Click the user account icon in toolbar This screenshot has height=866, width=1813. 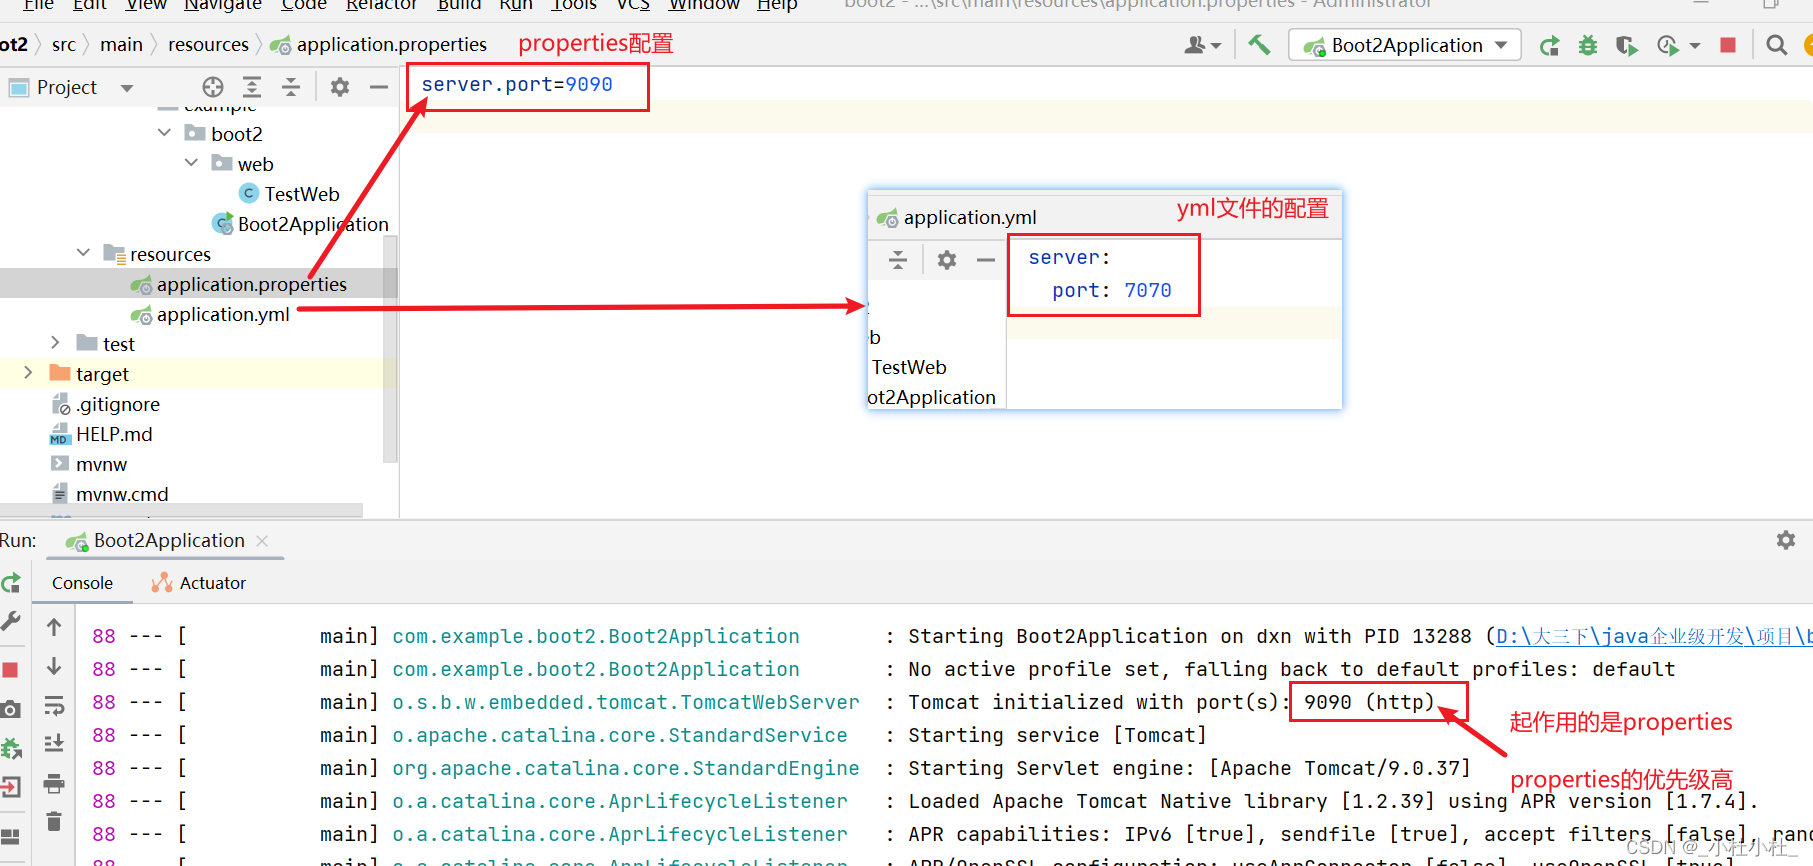(1195, 45)
